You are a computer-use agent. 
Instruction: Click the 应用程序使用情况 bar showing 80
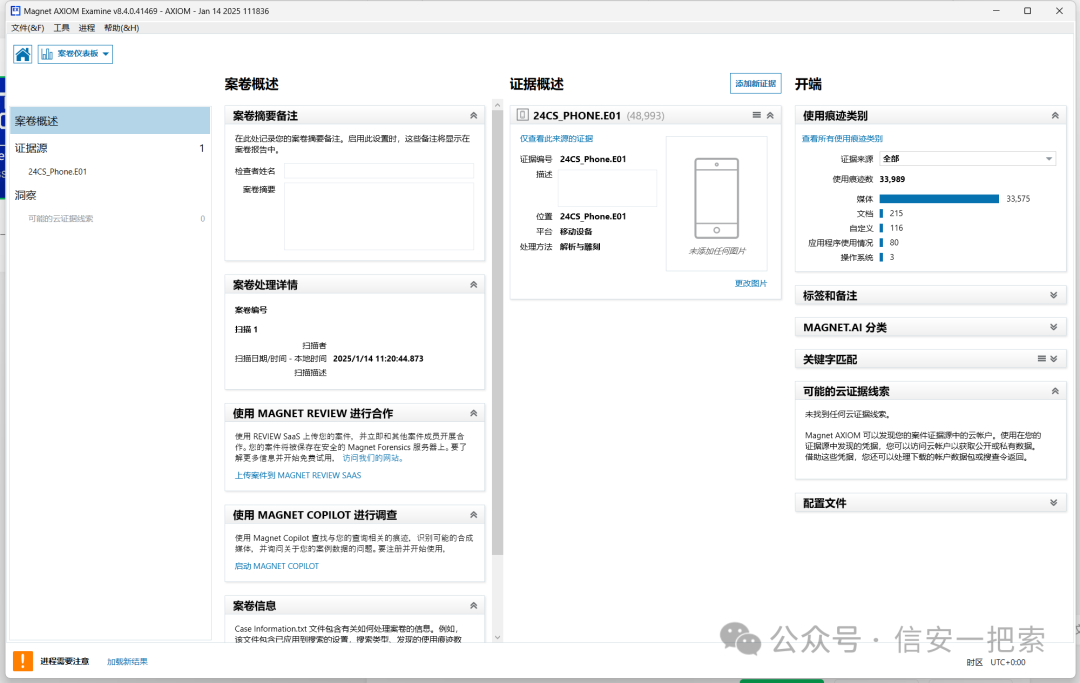coord(882,242)
